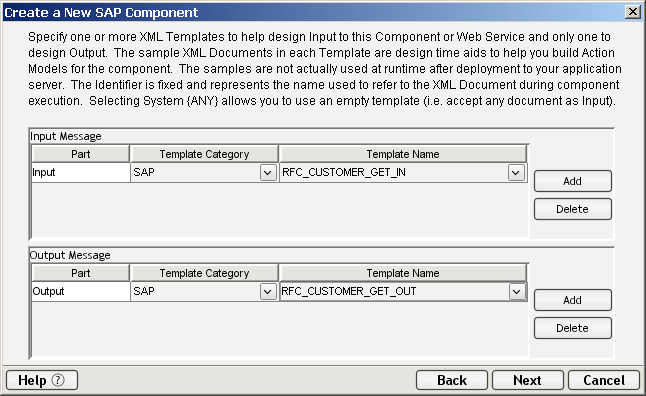Select the Output part cell
The height and width of the screenshot is (396, 646).
coord(81,292)
